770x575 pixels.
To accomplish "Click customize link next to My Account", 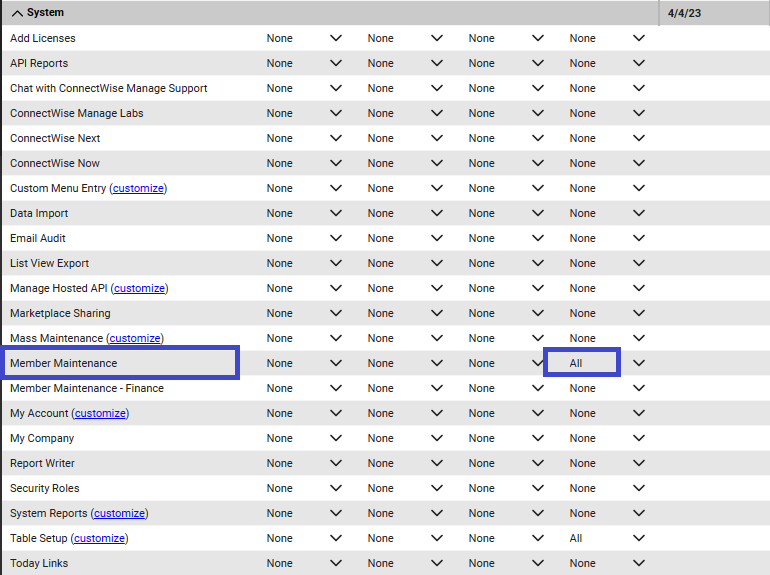I will (100, 413).
